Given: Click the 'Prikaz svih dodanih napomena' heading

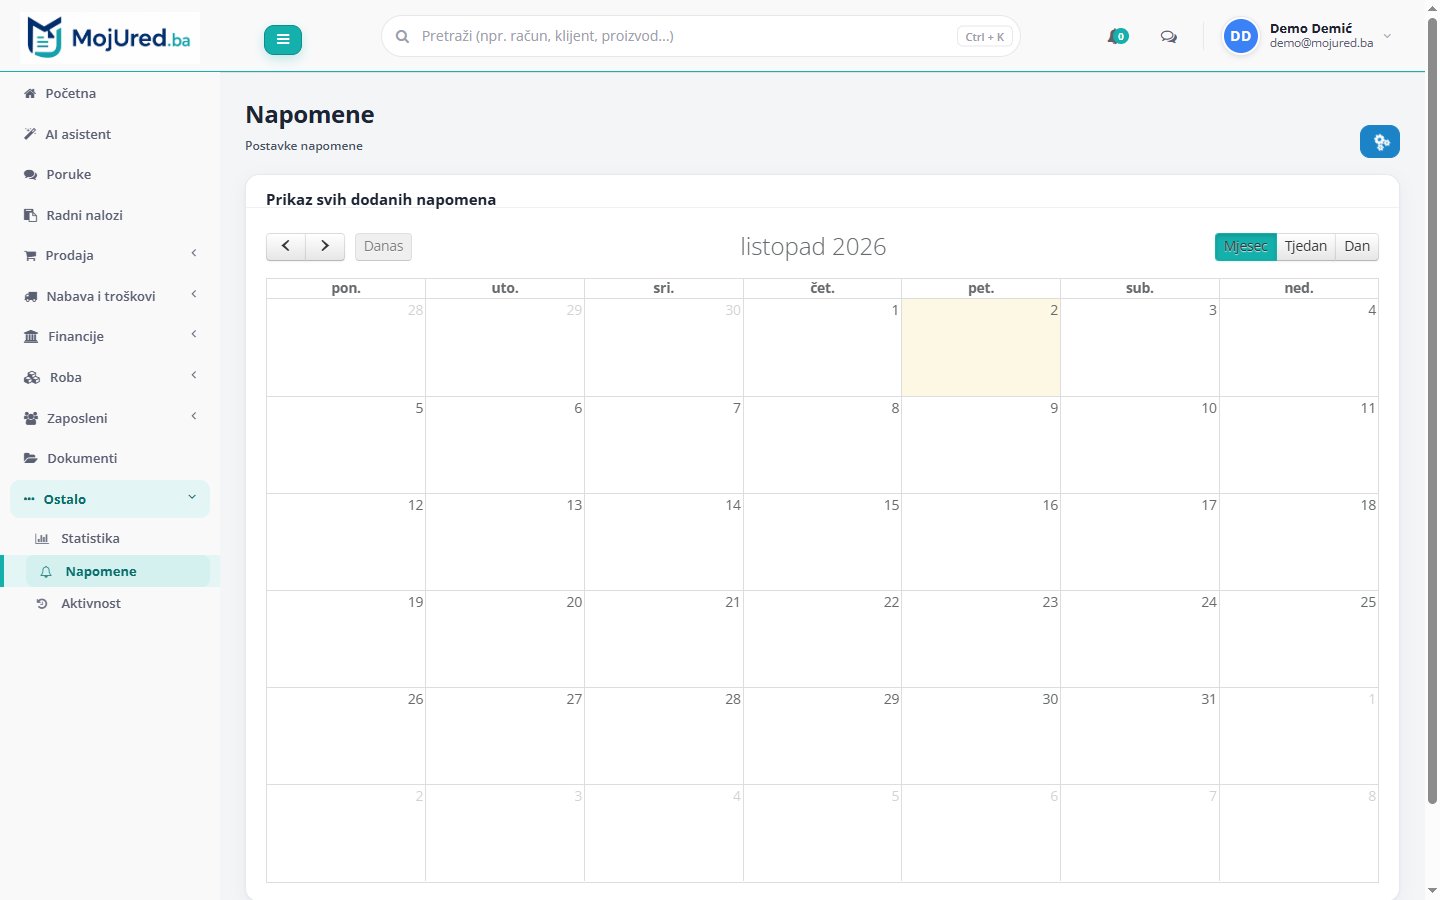Looking at the screenshot, I should (381, 199).
